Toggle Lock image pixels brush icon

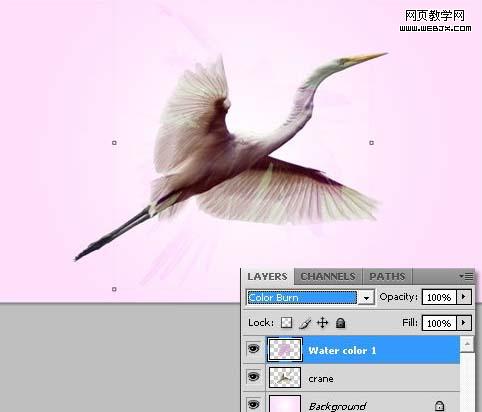(305, 323)
